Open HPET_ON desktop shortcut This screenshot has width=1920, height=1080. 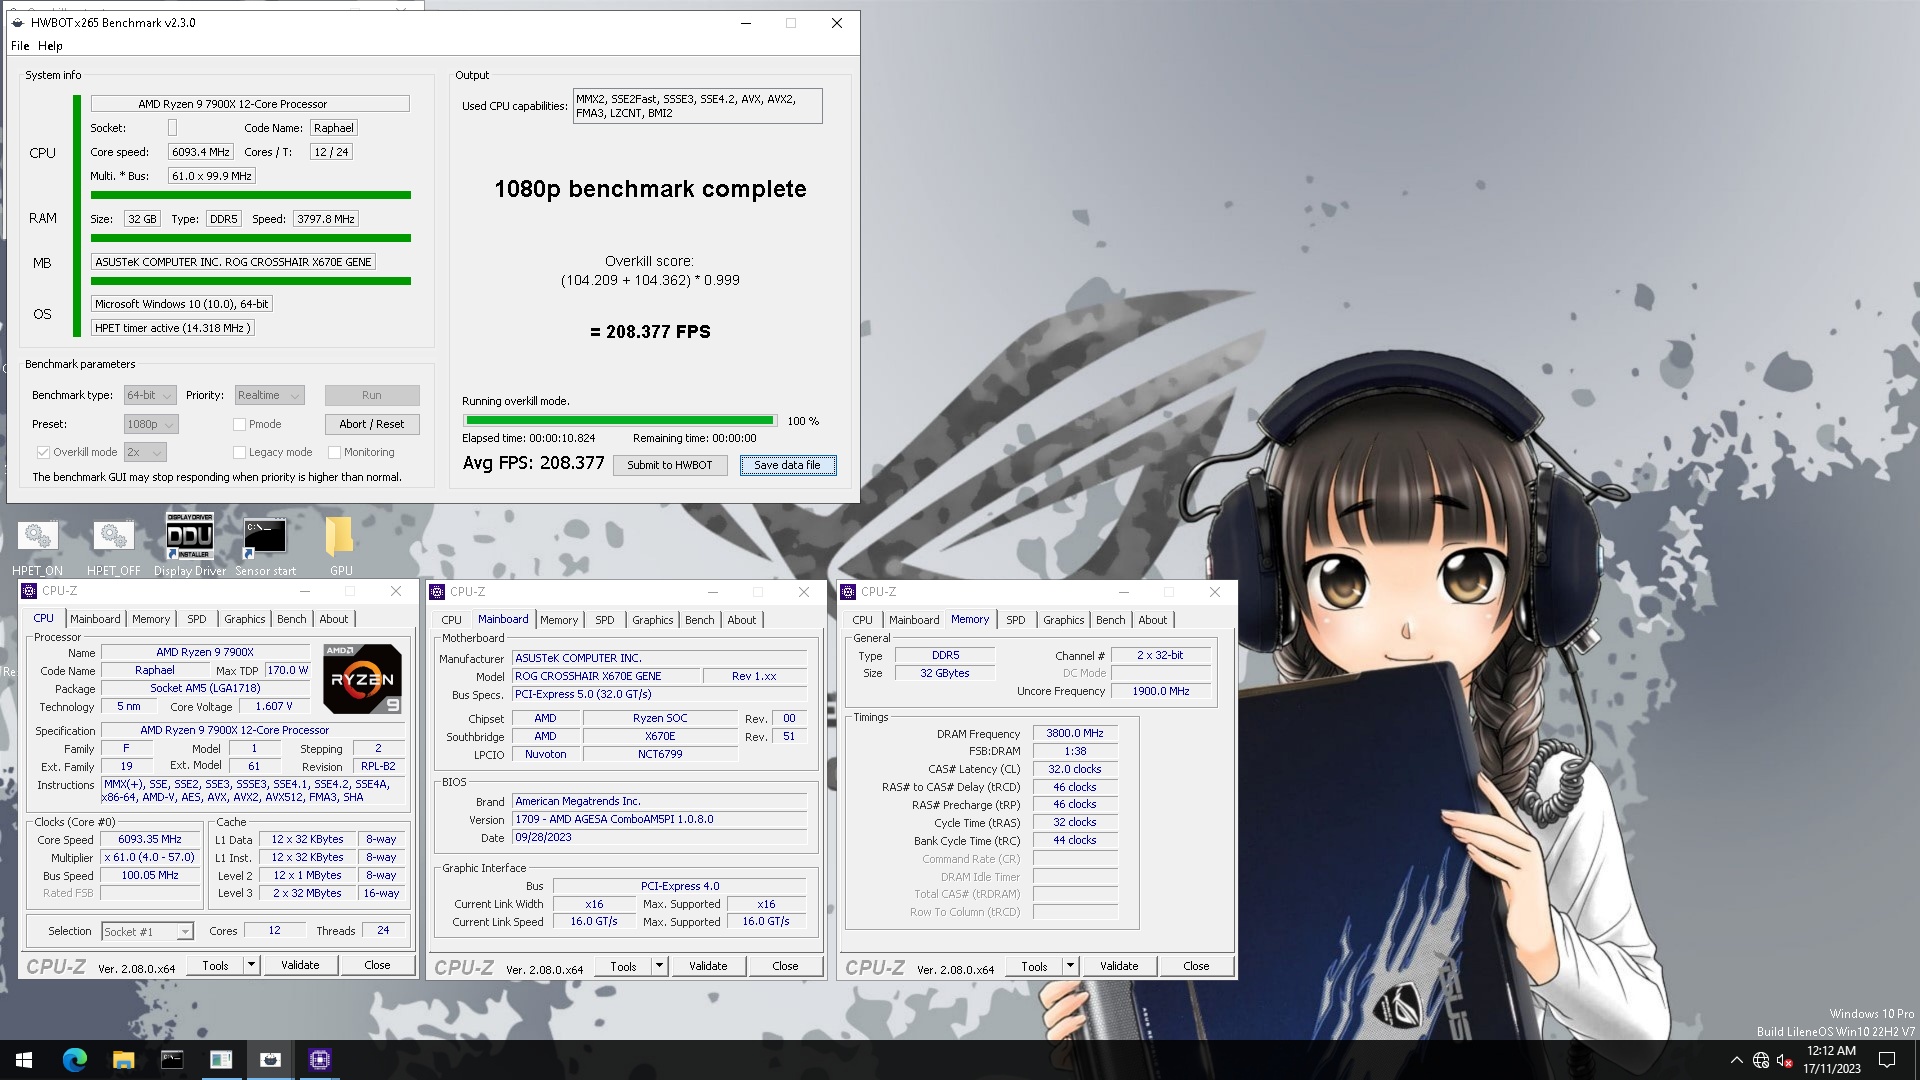(37, 547)
